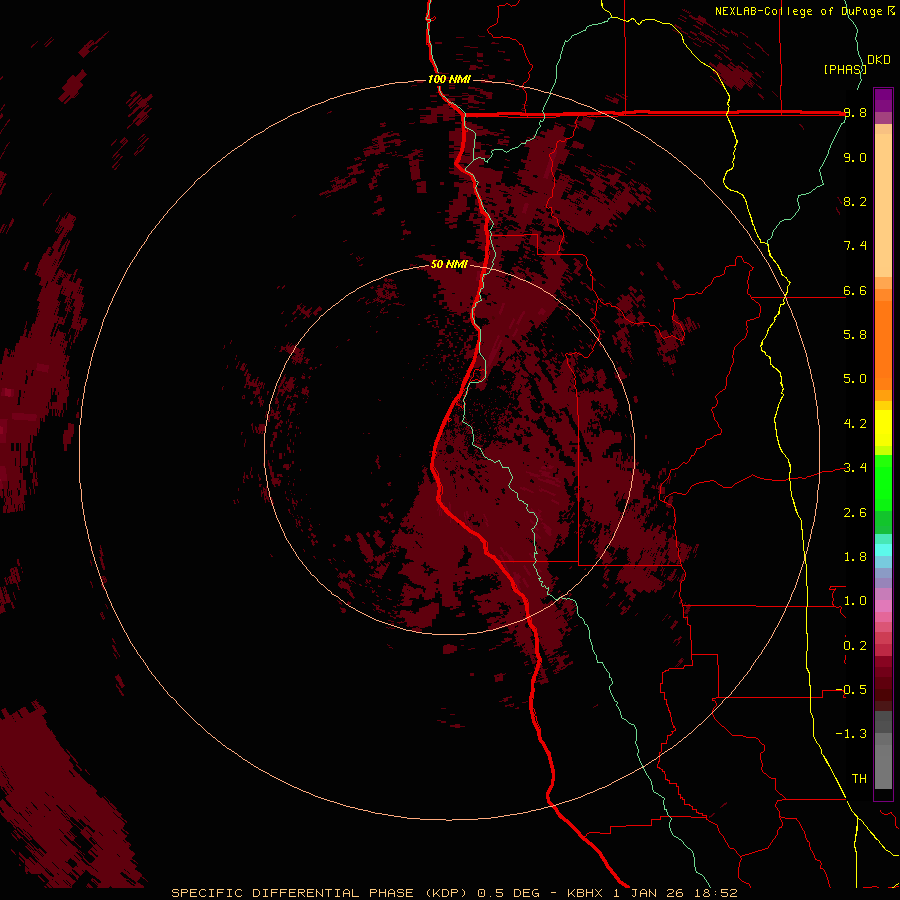This screenshot has width=900, height=900.
Task: Click the 8.2 value on the color scale
Action: tap(855, 201)
